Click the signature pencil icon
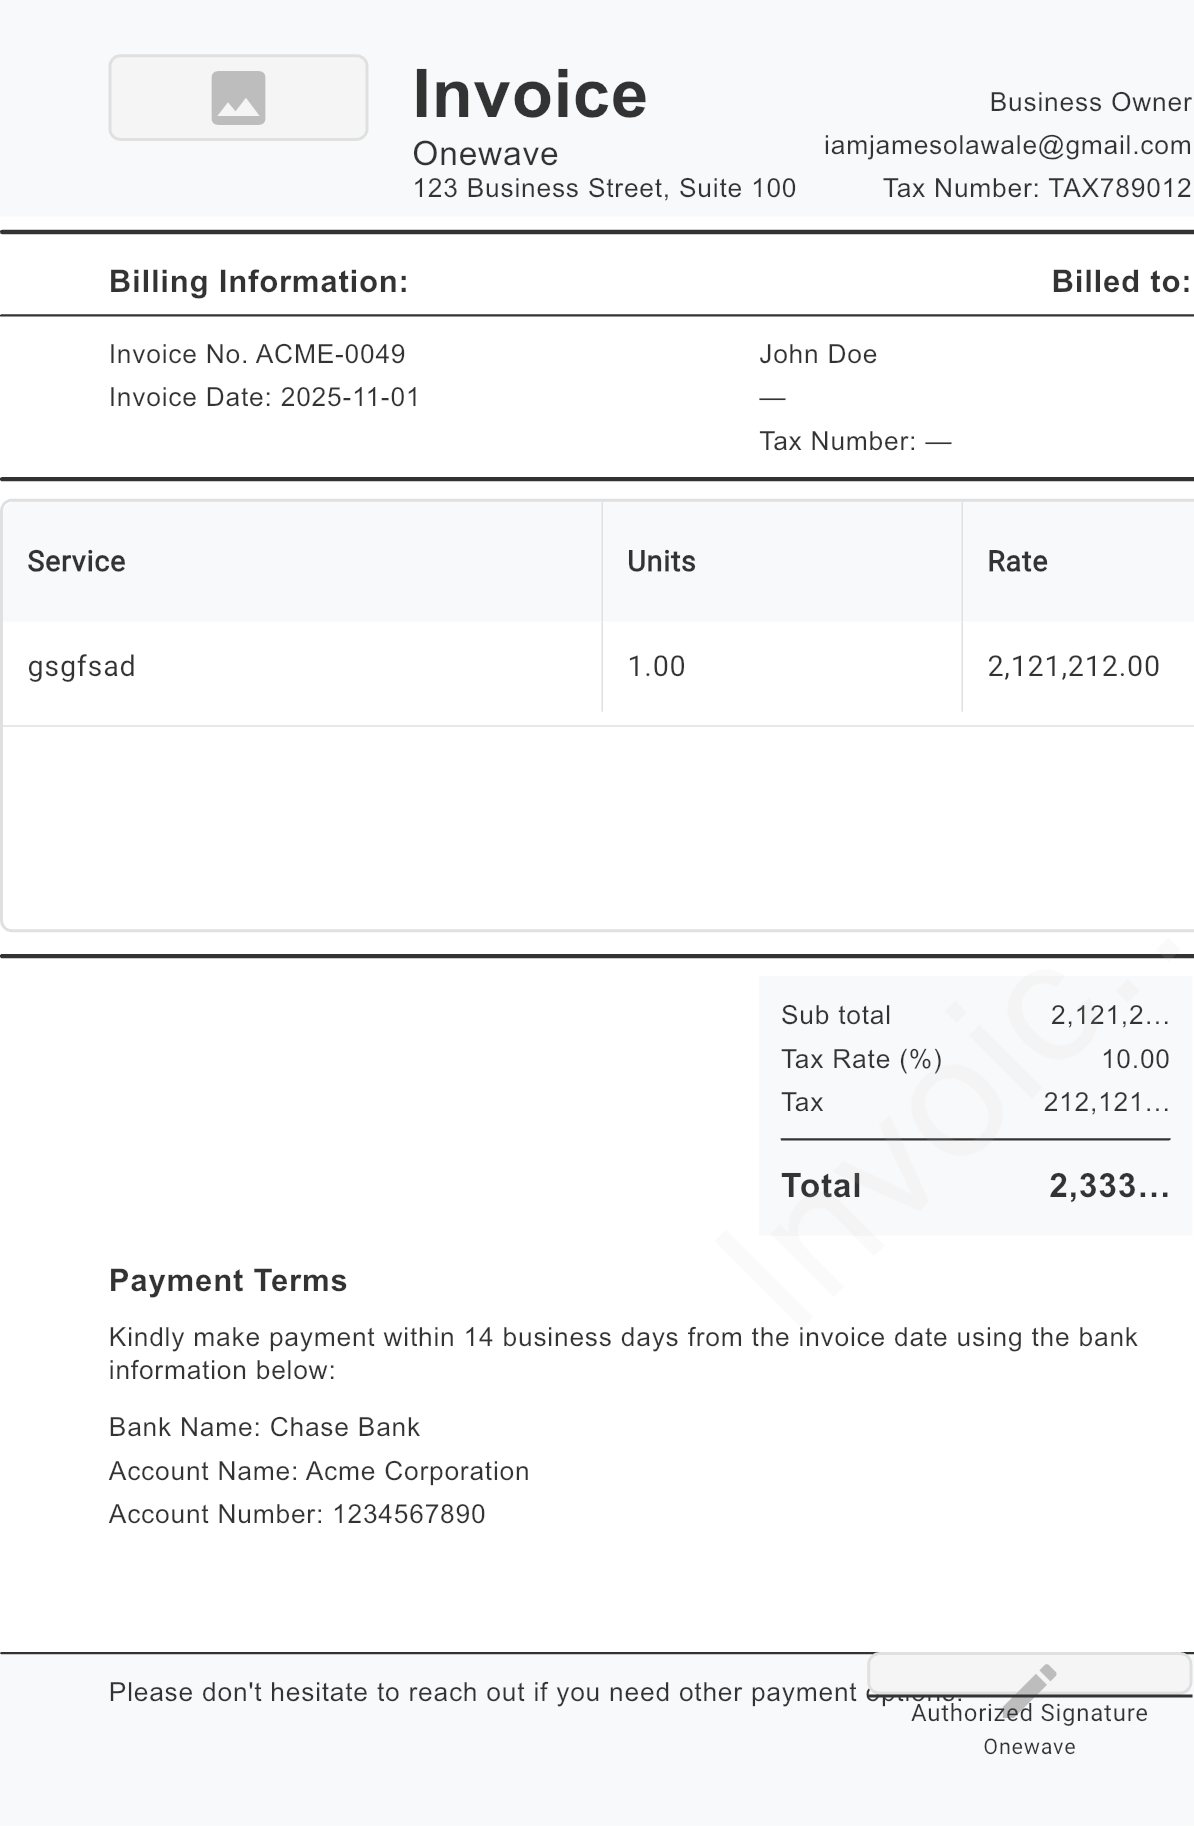1194x1826 pixels. (x=1030, y=1689)
